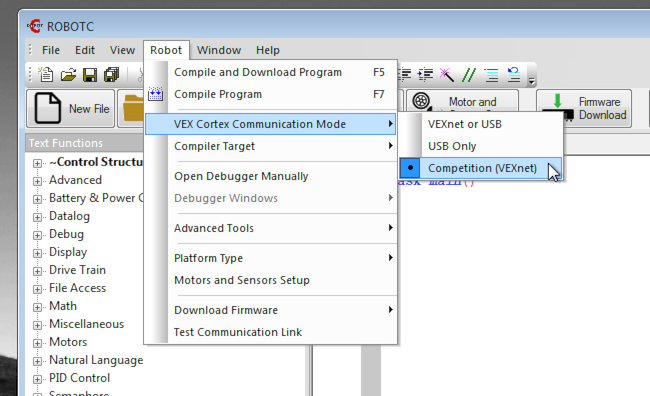Click the Open File folder button
This screenshot has height=396, width=650.
point(131,109)
